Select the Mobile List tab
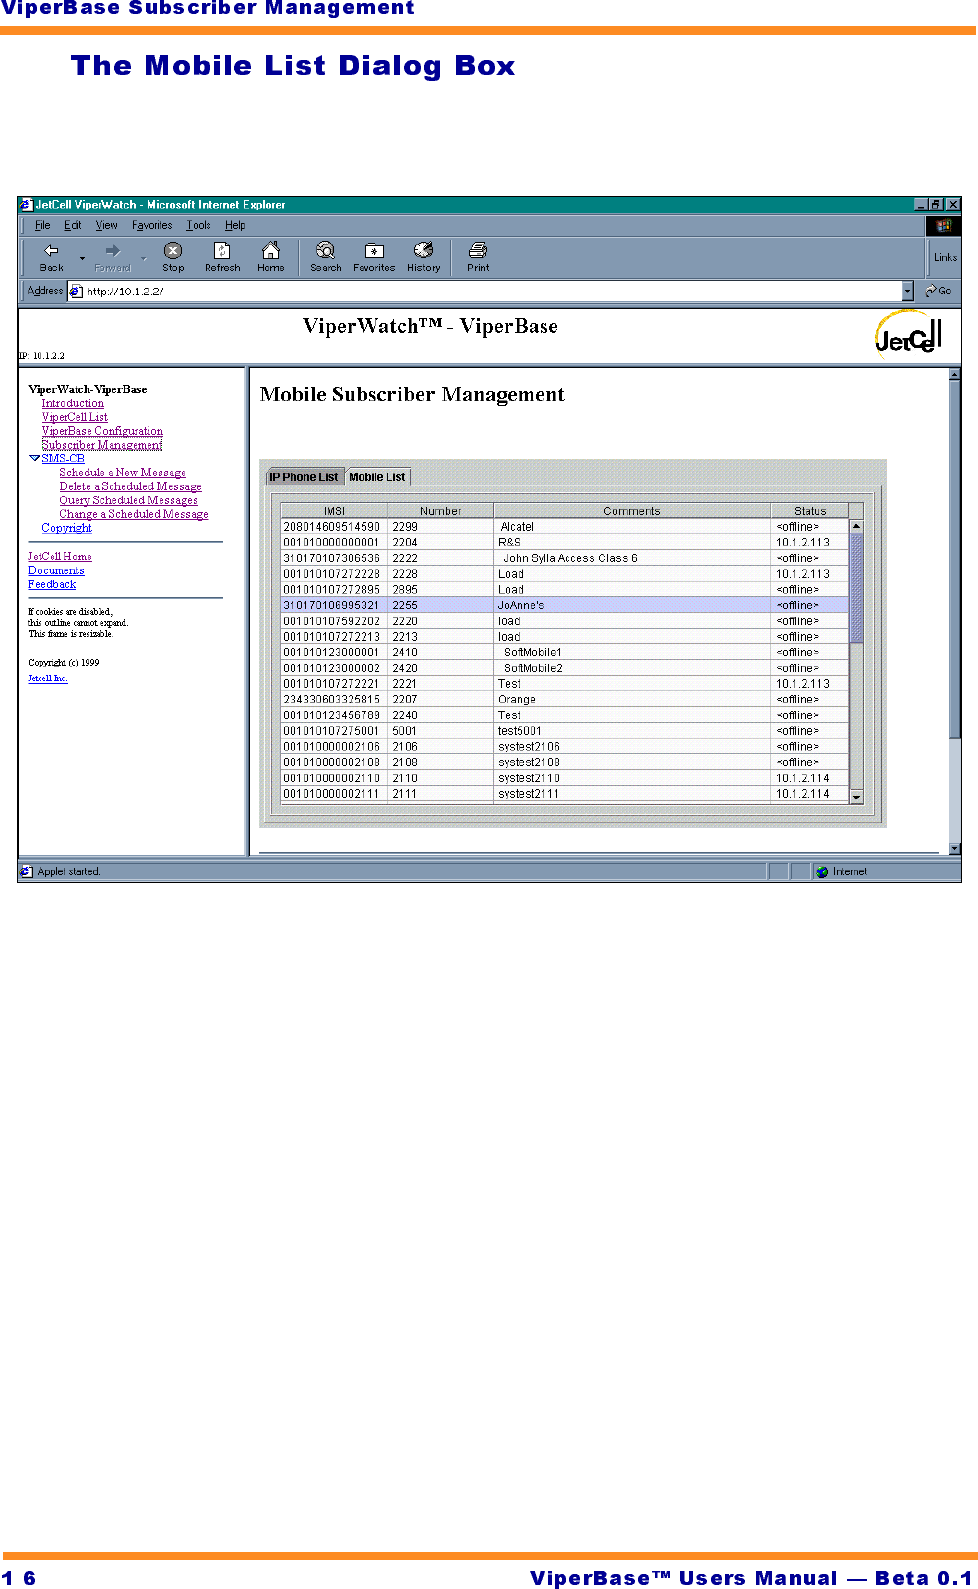978x1589 pixels. [x=377, y=477]
